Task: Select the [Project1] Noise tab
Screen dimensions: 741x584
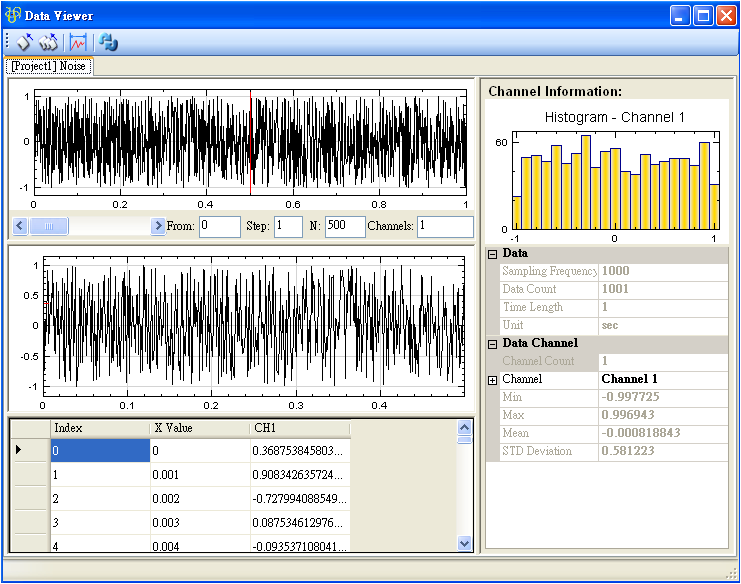Action: coord(49,66)
